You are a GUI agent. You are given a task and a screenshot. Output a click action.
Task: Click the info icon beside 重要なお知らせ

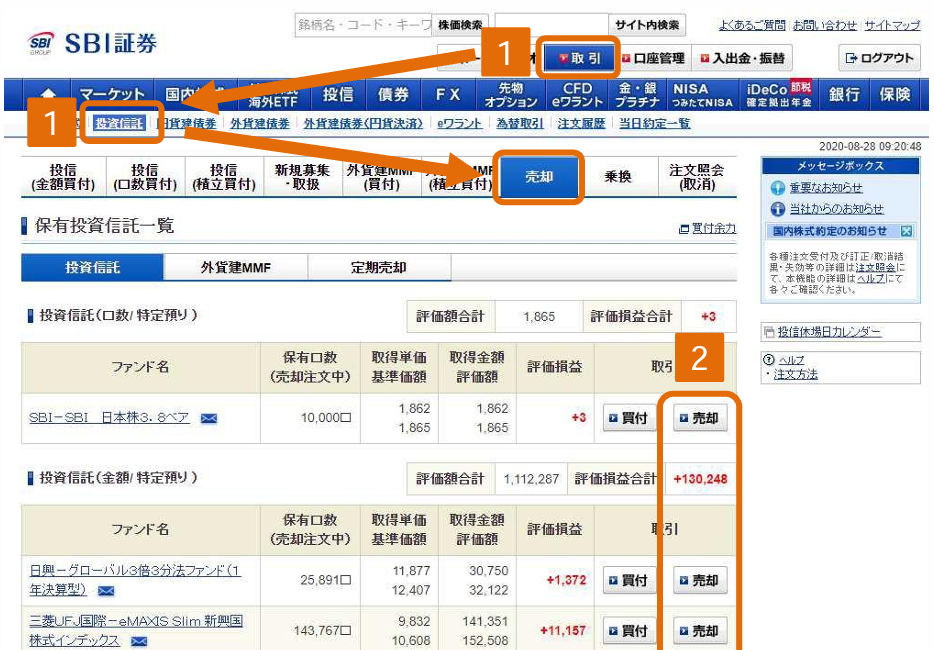(777, 188)
